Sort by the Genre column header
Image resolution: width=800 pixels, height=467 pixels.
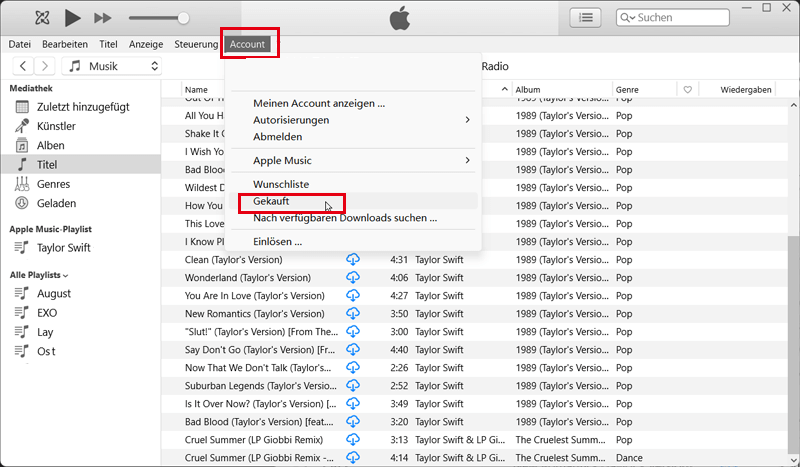coord(627,90)
